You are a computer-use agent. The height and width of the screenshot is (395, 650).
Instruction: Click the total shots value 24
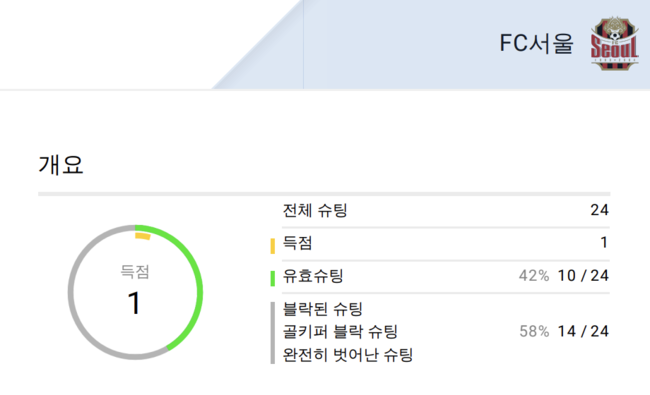click(x=599, y=210)
